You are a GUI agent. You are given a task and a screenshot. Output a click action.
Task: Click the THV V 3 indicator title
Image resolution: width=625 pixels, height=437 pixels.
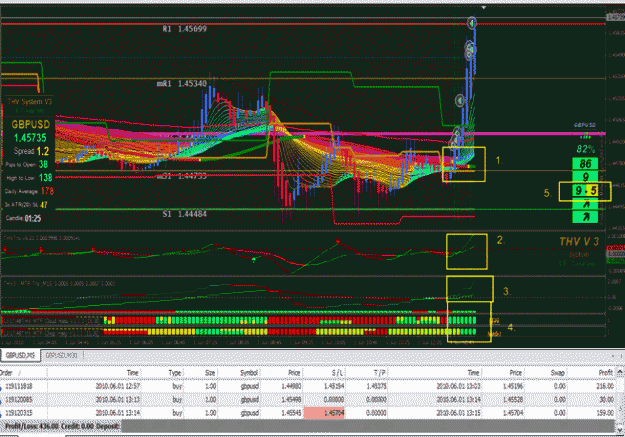pos(579,242)
